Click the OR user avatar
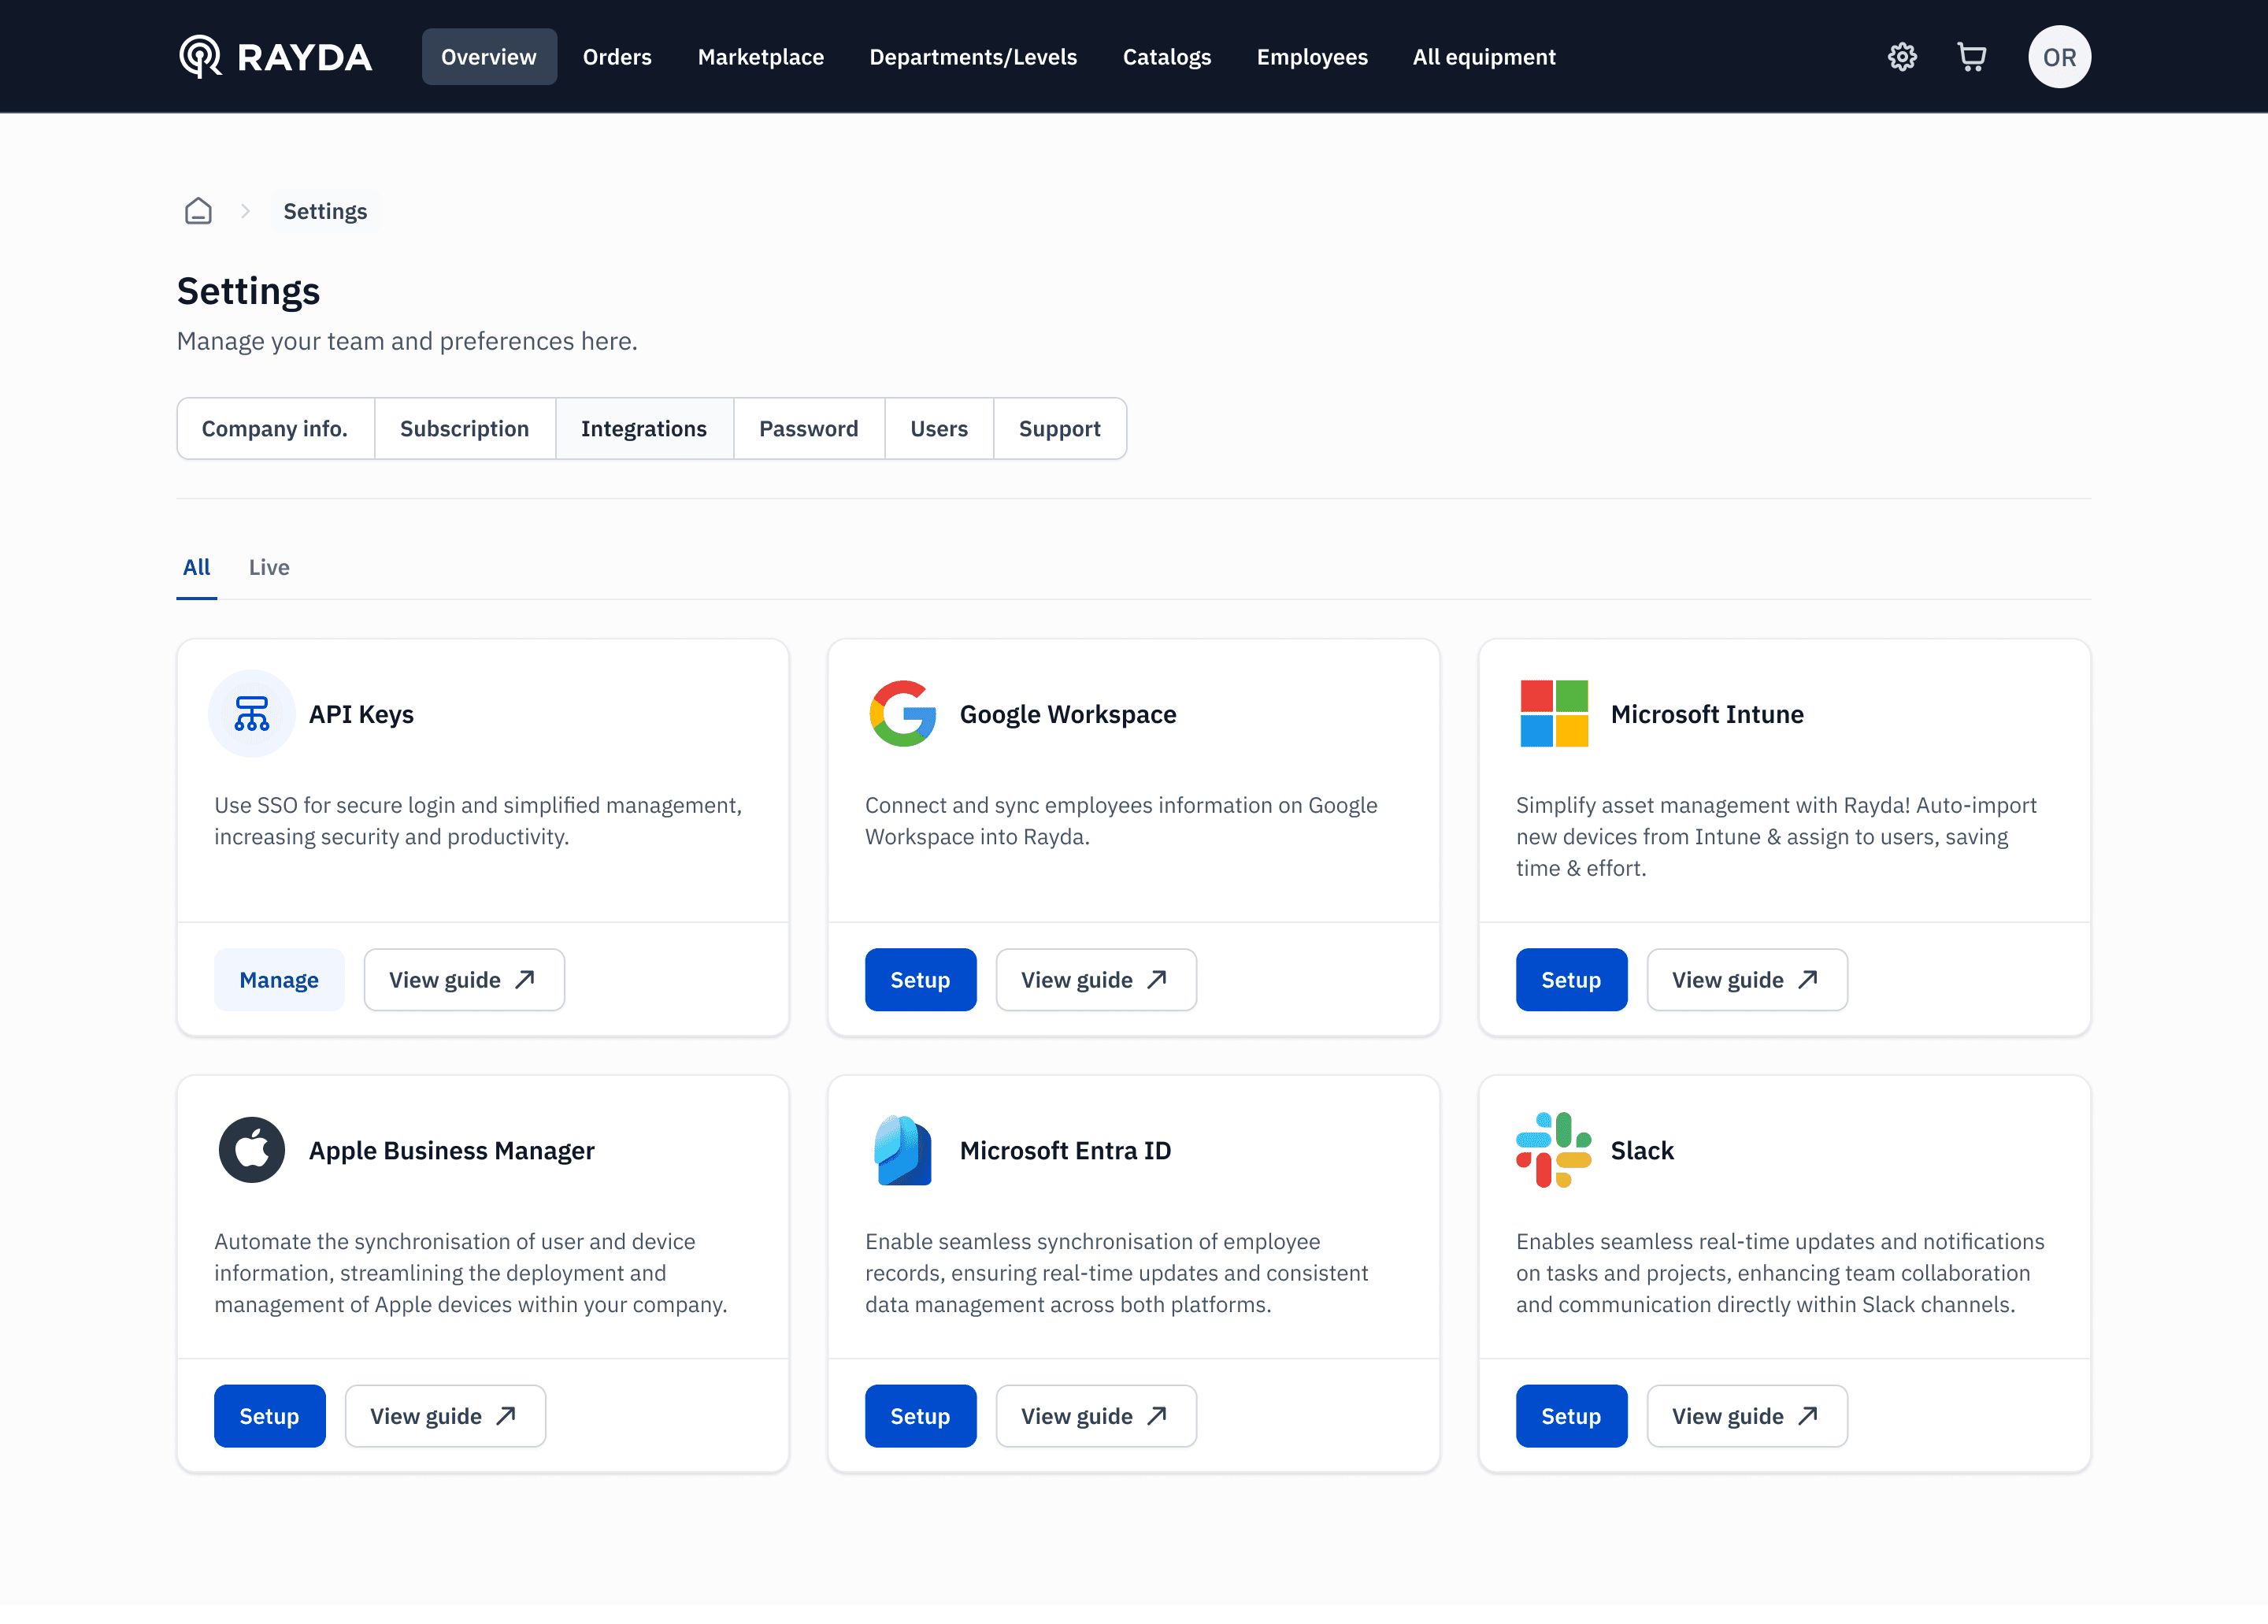The width and height of the screenshot is (2268, 1624). coord(2058,57)
